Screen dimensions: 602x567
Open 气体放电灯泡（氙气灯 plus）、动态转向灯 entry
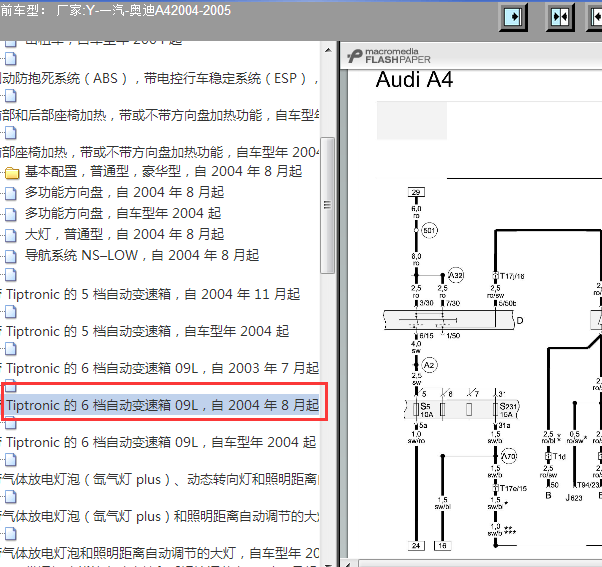160,479
